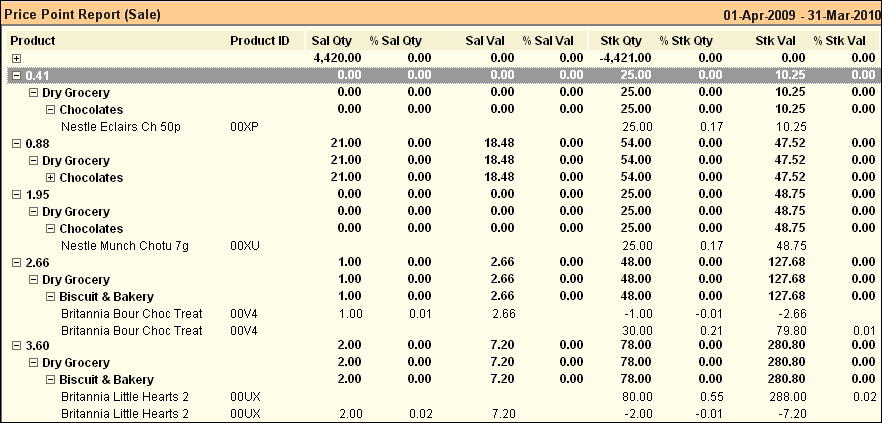This screenshot has width=882, height=423.
Task: Click the date range 01-Apr-2009 - 31-Mar-2010
Action: click(802, 16)
